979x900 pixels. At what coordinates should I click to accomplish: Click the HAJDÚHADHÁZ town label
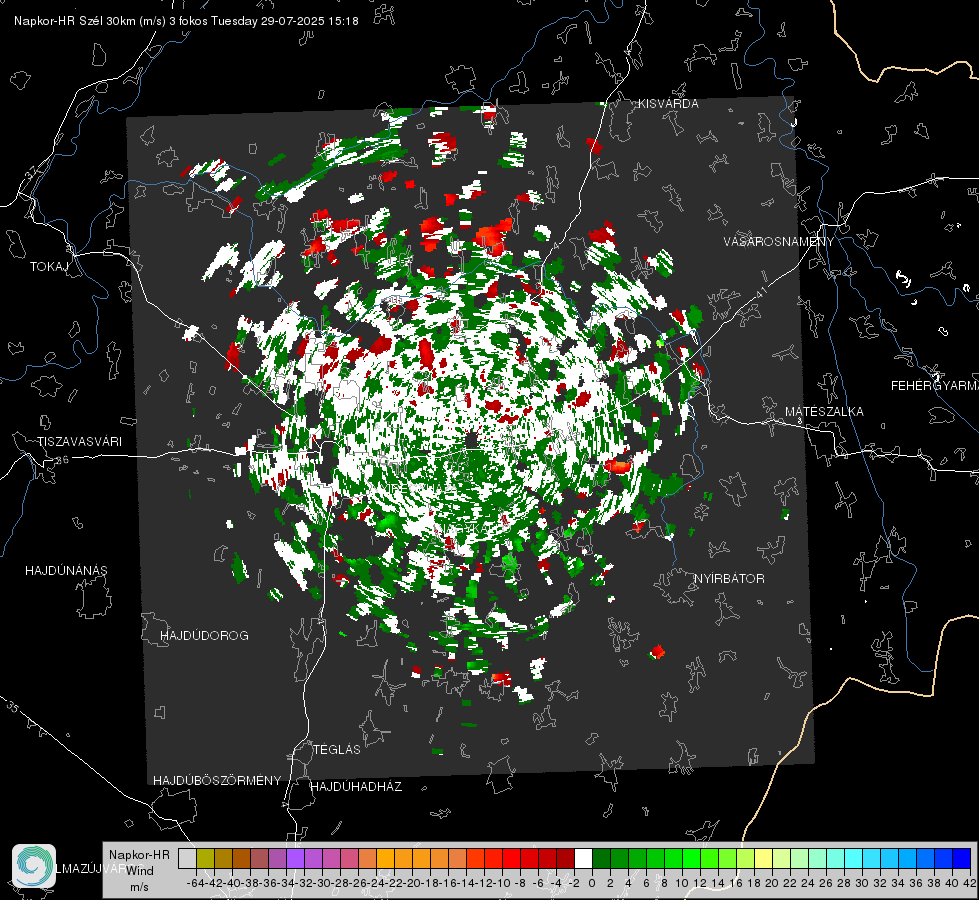coord(356,787)
